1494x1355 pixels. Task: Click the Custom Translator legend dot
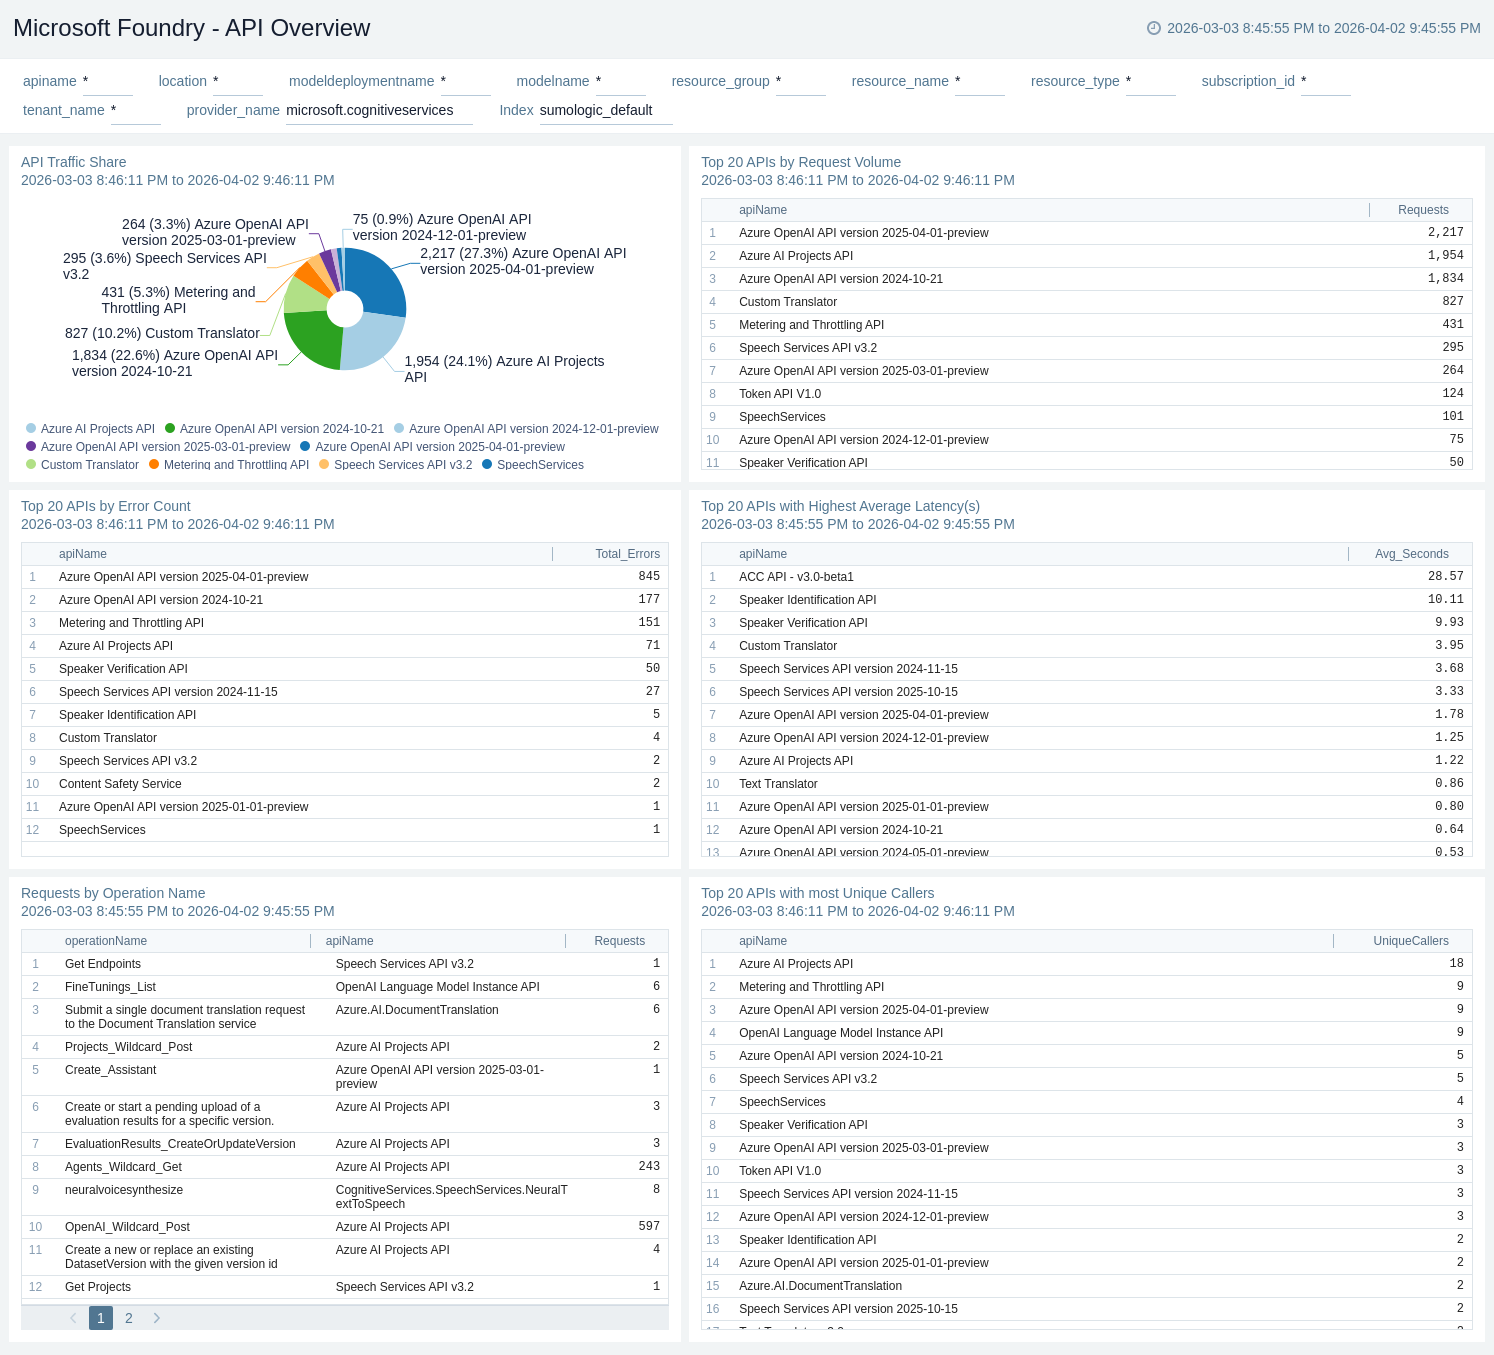pyautogui.click(x=31, y=464)
